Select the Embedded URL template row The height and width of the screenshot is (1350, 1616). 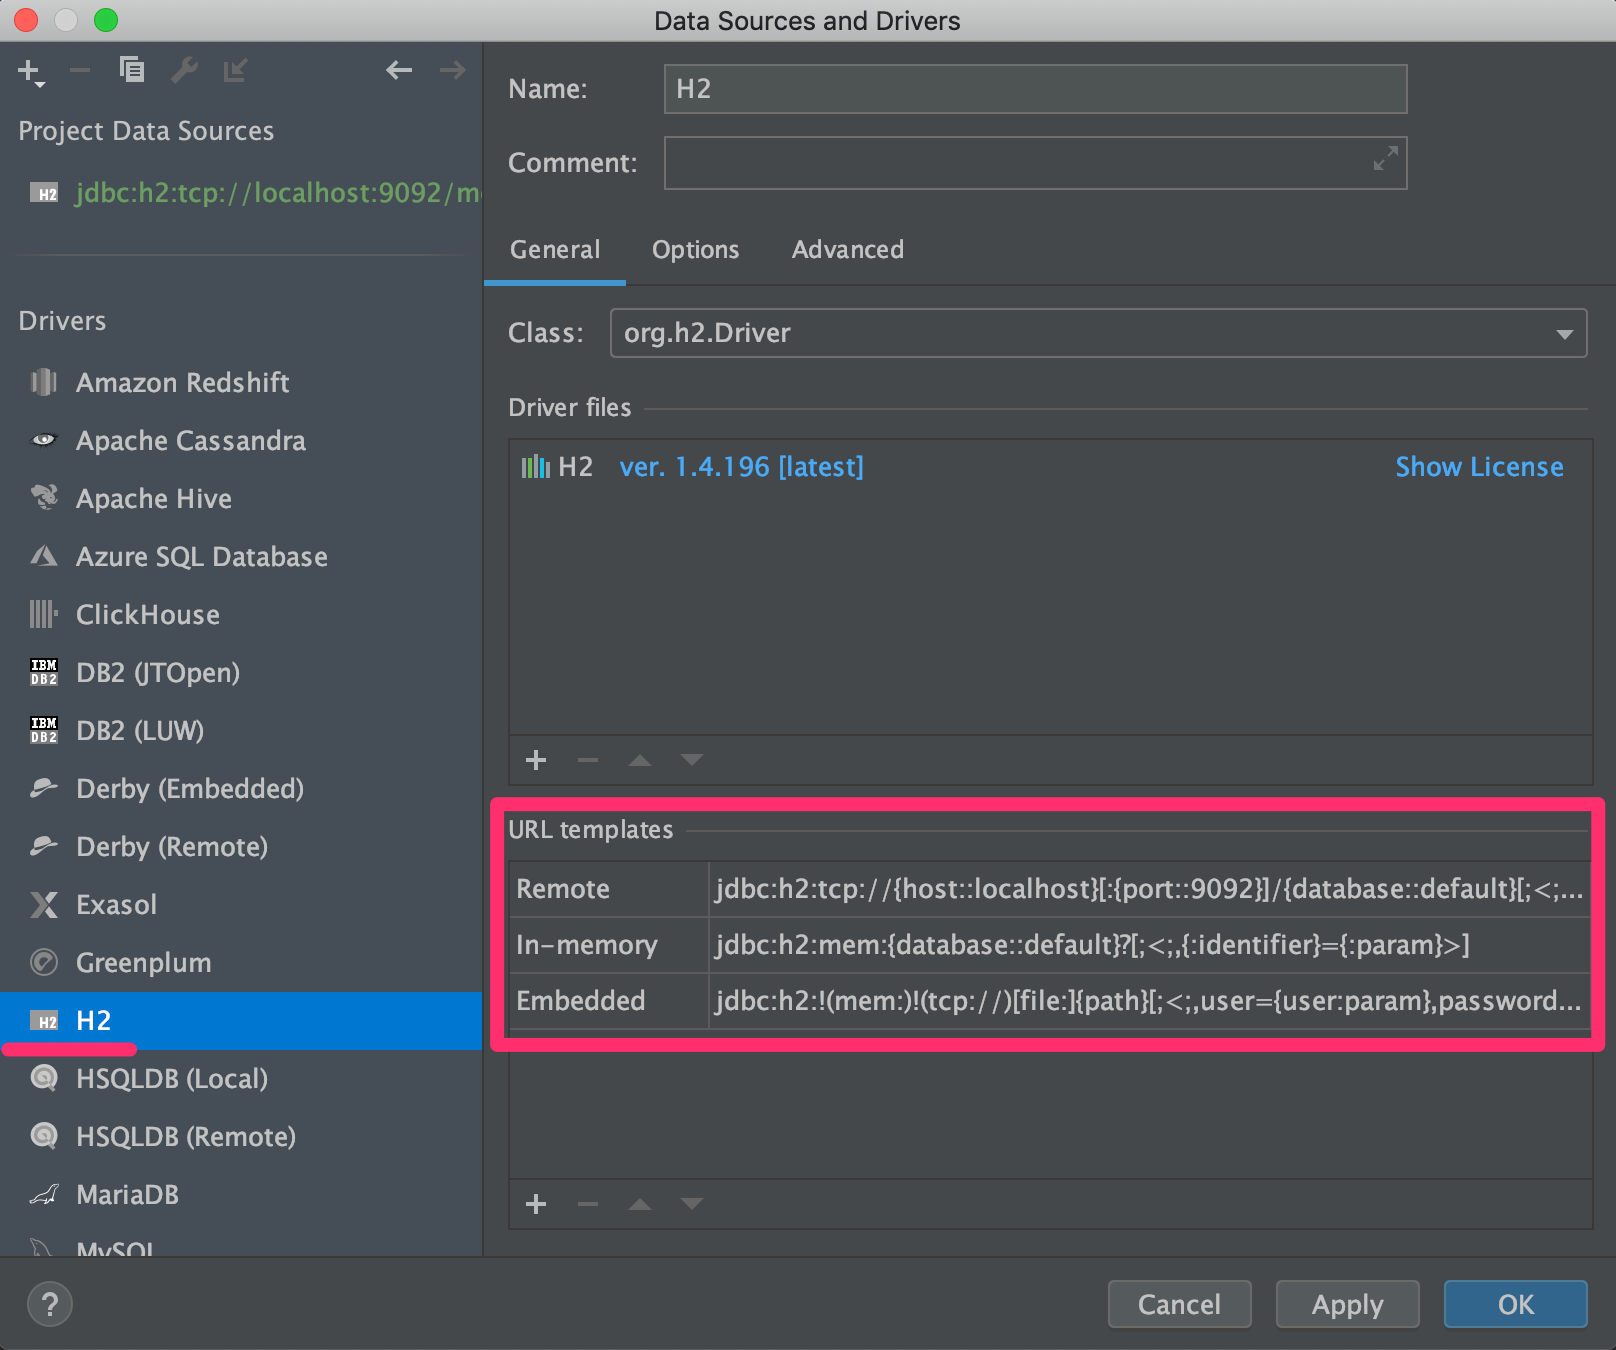pyautogui.click(x=1050, y=1001)
